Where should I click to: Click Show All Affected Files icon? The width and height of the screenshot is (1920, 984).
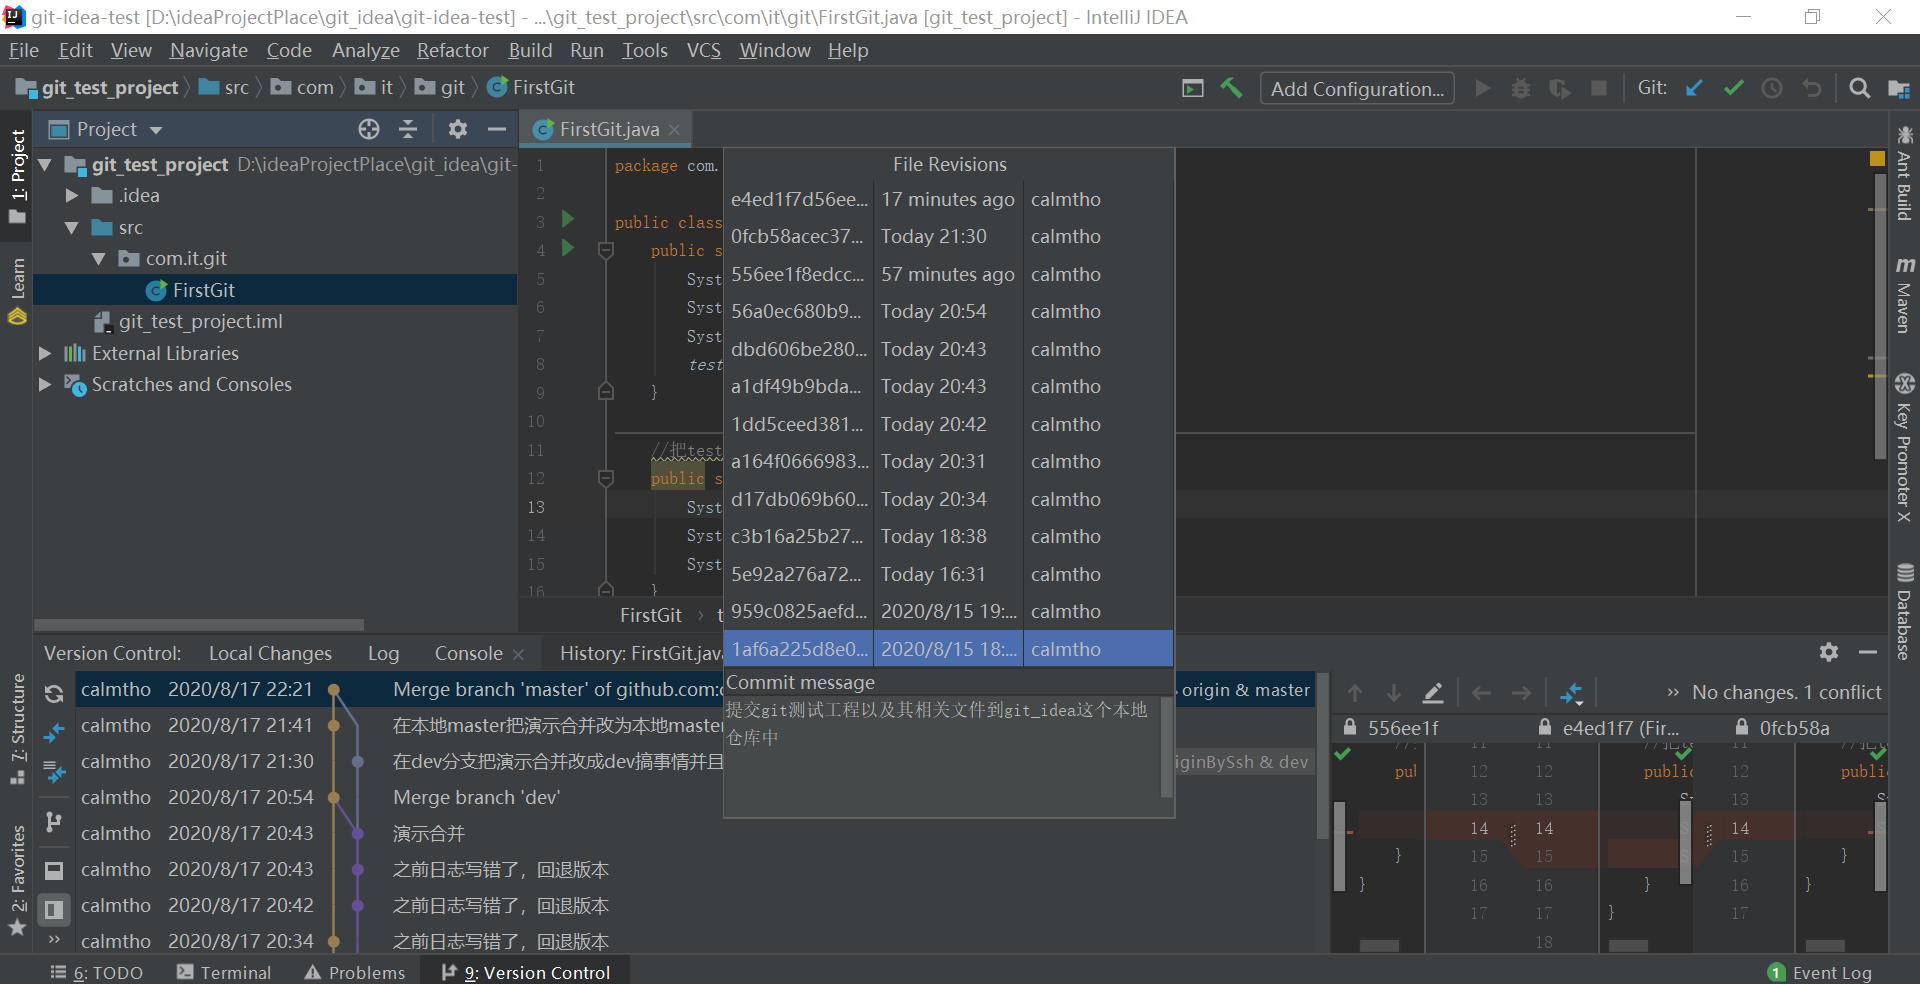(54, 773)
